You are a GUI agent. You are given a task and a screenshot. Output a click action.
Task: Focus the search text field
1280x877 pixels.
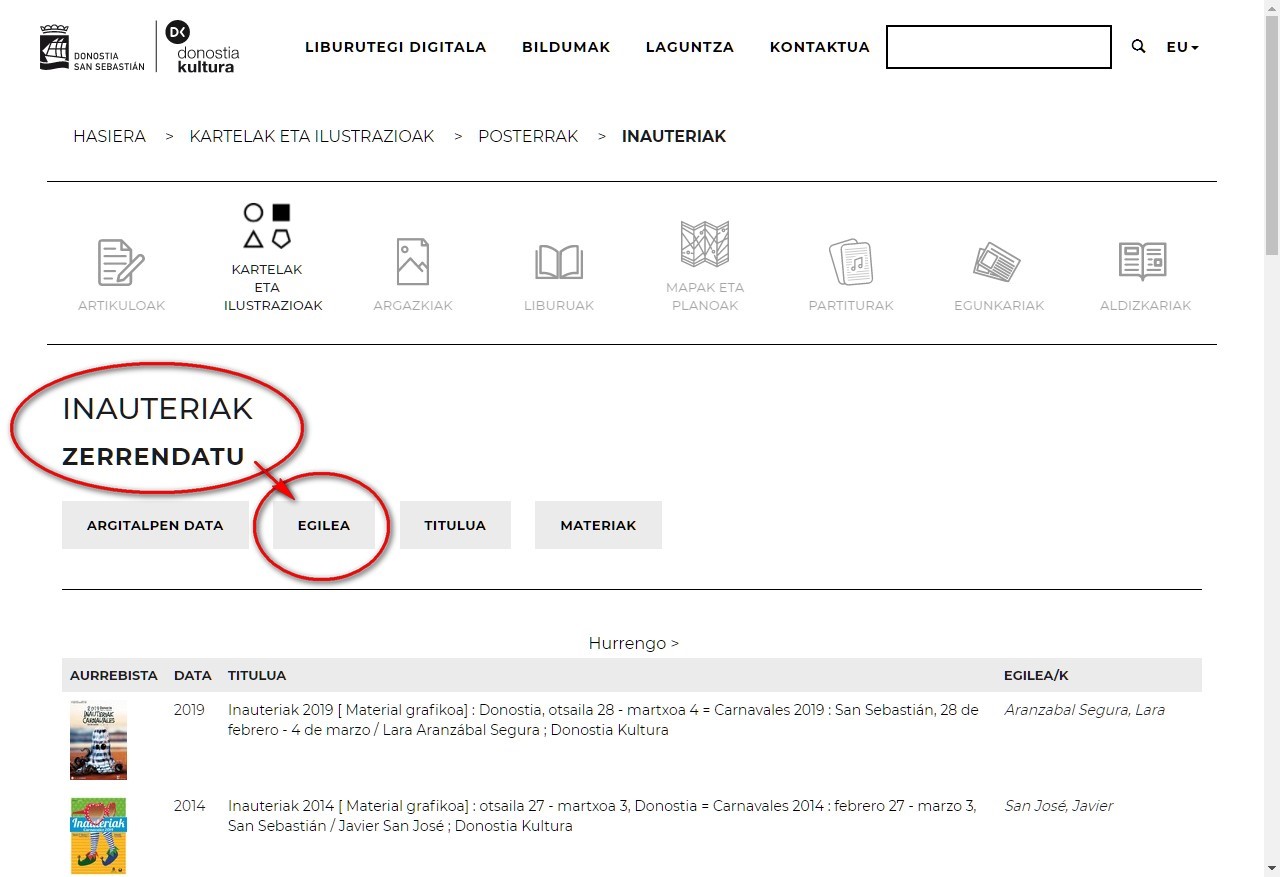998,47
